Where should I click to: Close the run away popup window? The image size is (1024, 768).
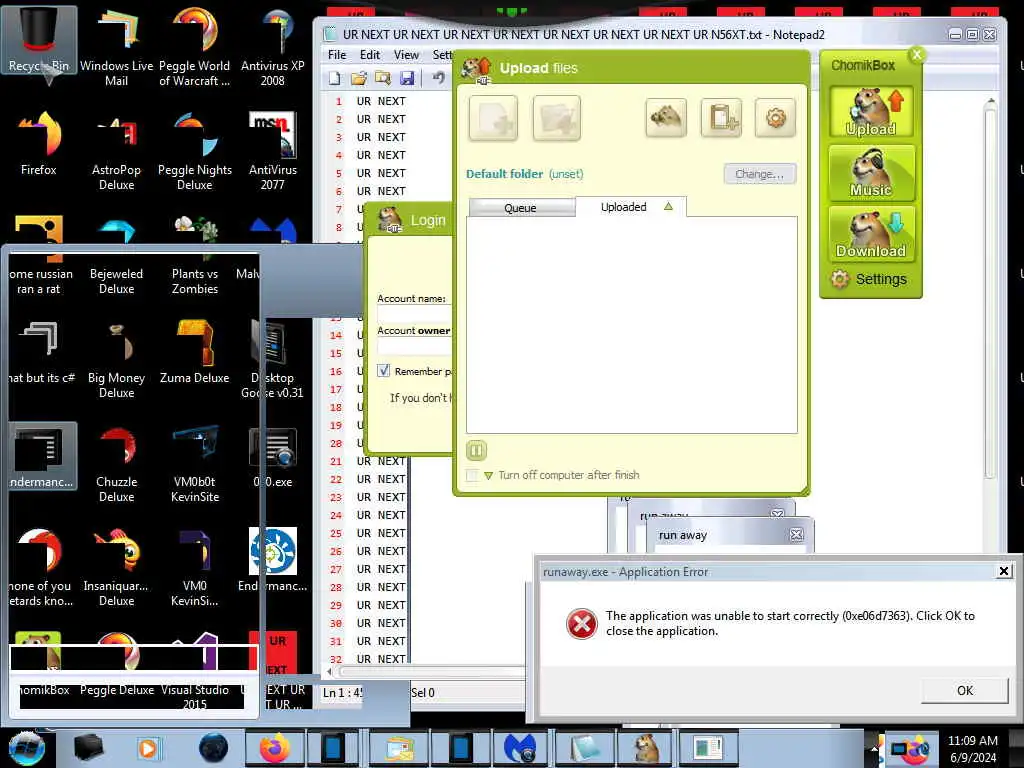point(796,535)
